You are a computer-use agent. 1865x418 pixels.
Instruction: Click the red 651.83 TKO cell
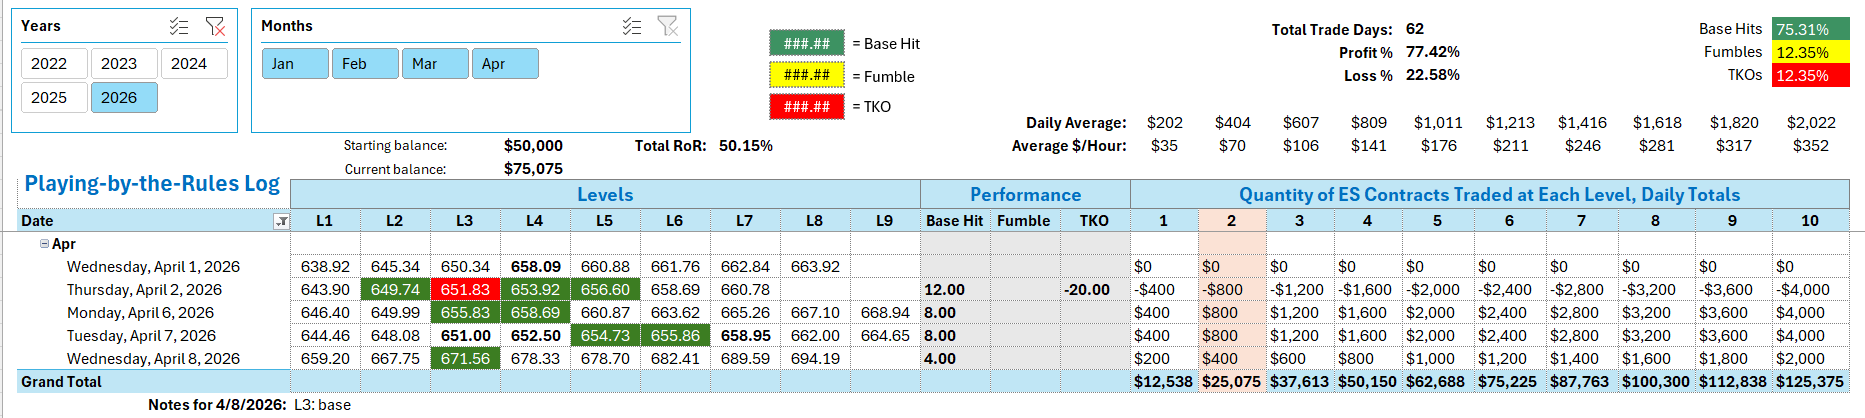pos(465,290)
